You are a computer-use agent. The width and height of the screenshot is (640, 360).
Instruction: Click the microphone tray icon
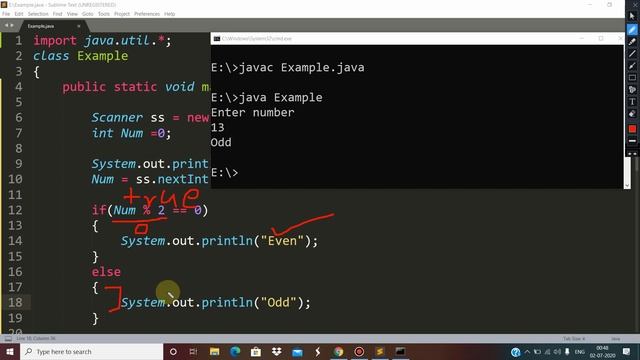(567, 352)
